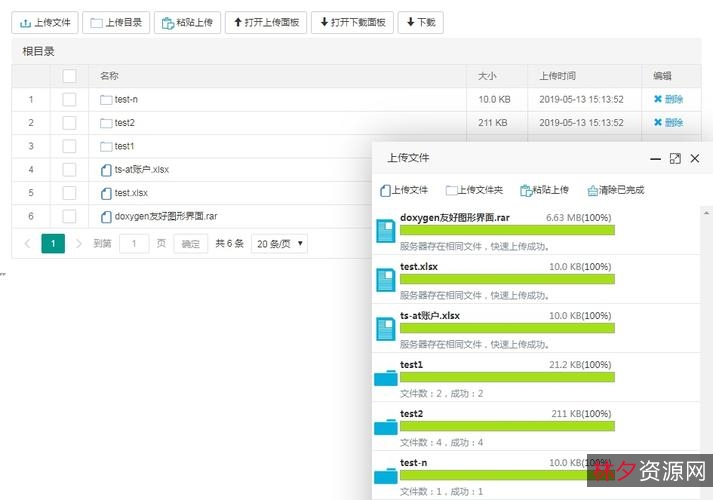
Task: Open the test-n folder name
Action: pos(126,100)
